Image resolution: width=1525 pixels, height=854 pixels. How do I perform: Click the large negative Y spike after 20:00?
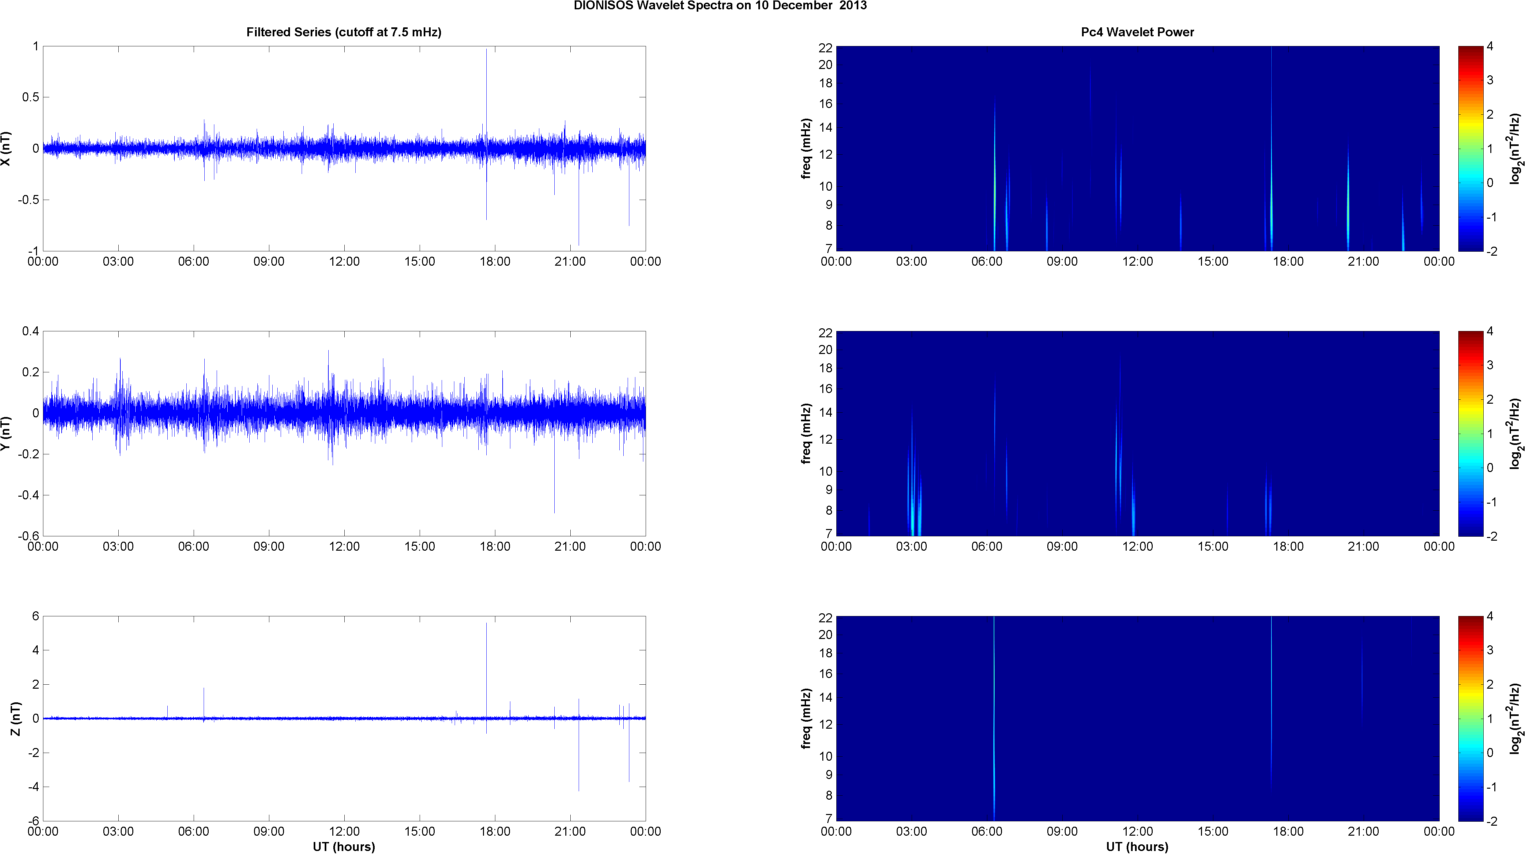tap(555, 490)
